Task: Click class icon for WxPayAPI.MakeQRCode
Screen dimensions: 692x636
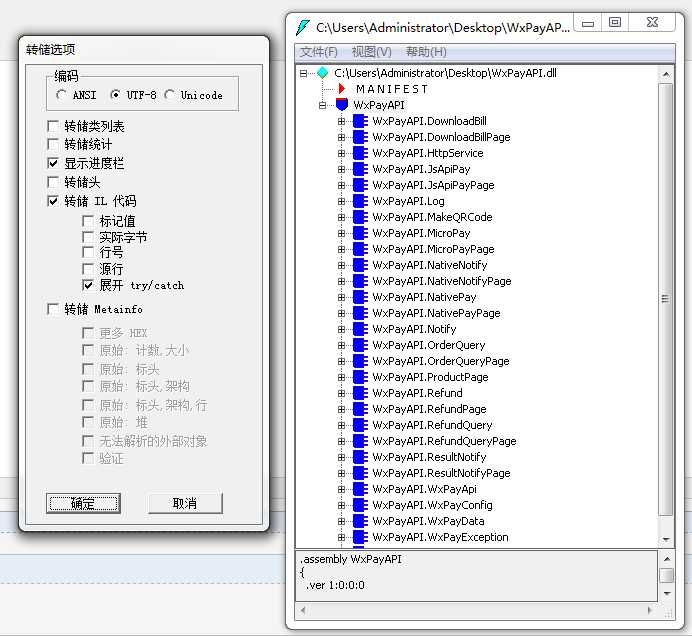Action: [360, 217]
